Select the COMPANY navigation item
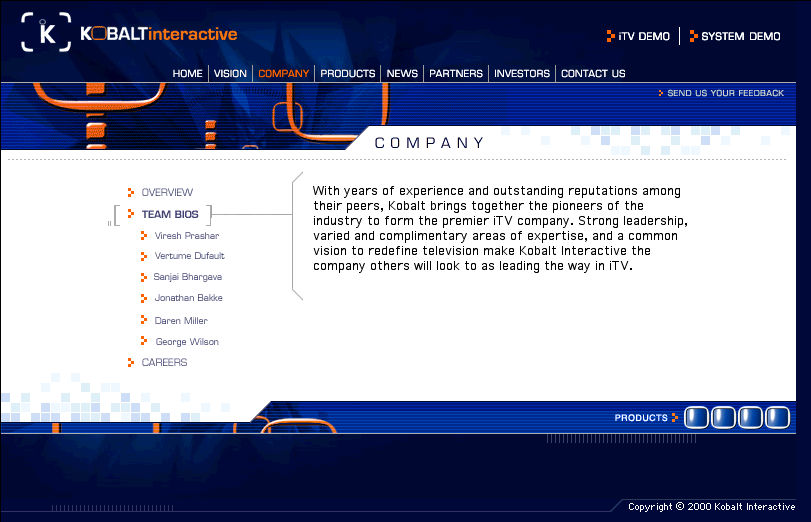The height and width of the screenshot is (522, 811). [283, 73]
